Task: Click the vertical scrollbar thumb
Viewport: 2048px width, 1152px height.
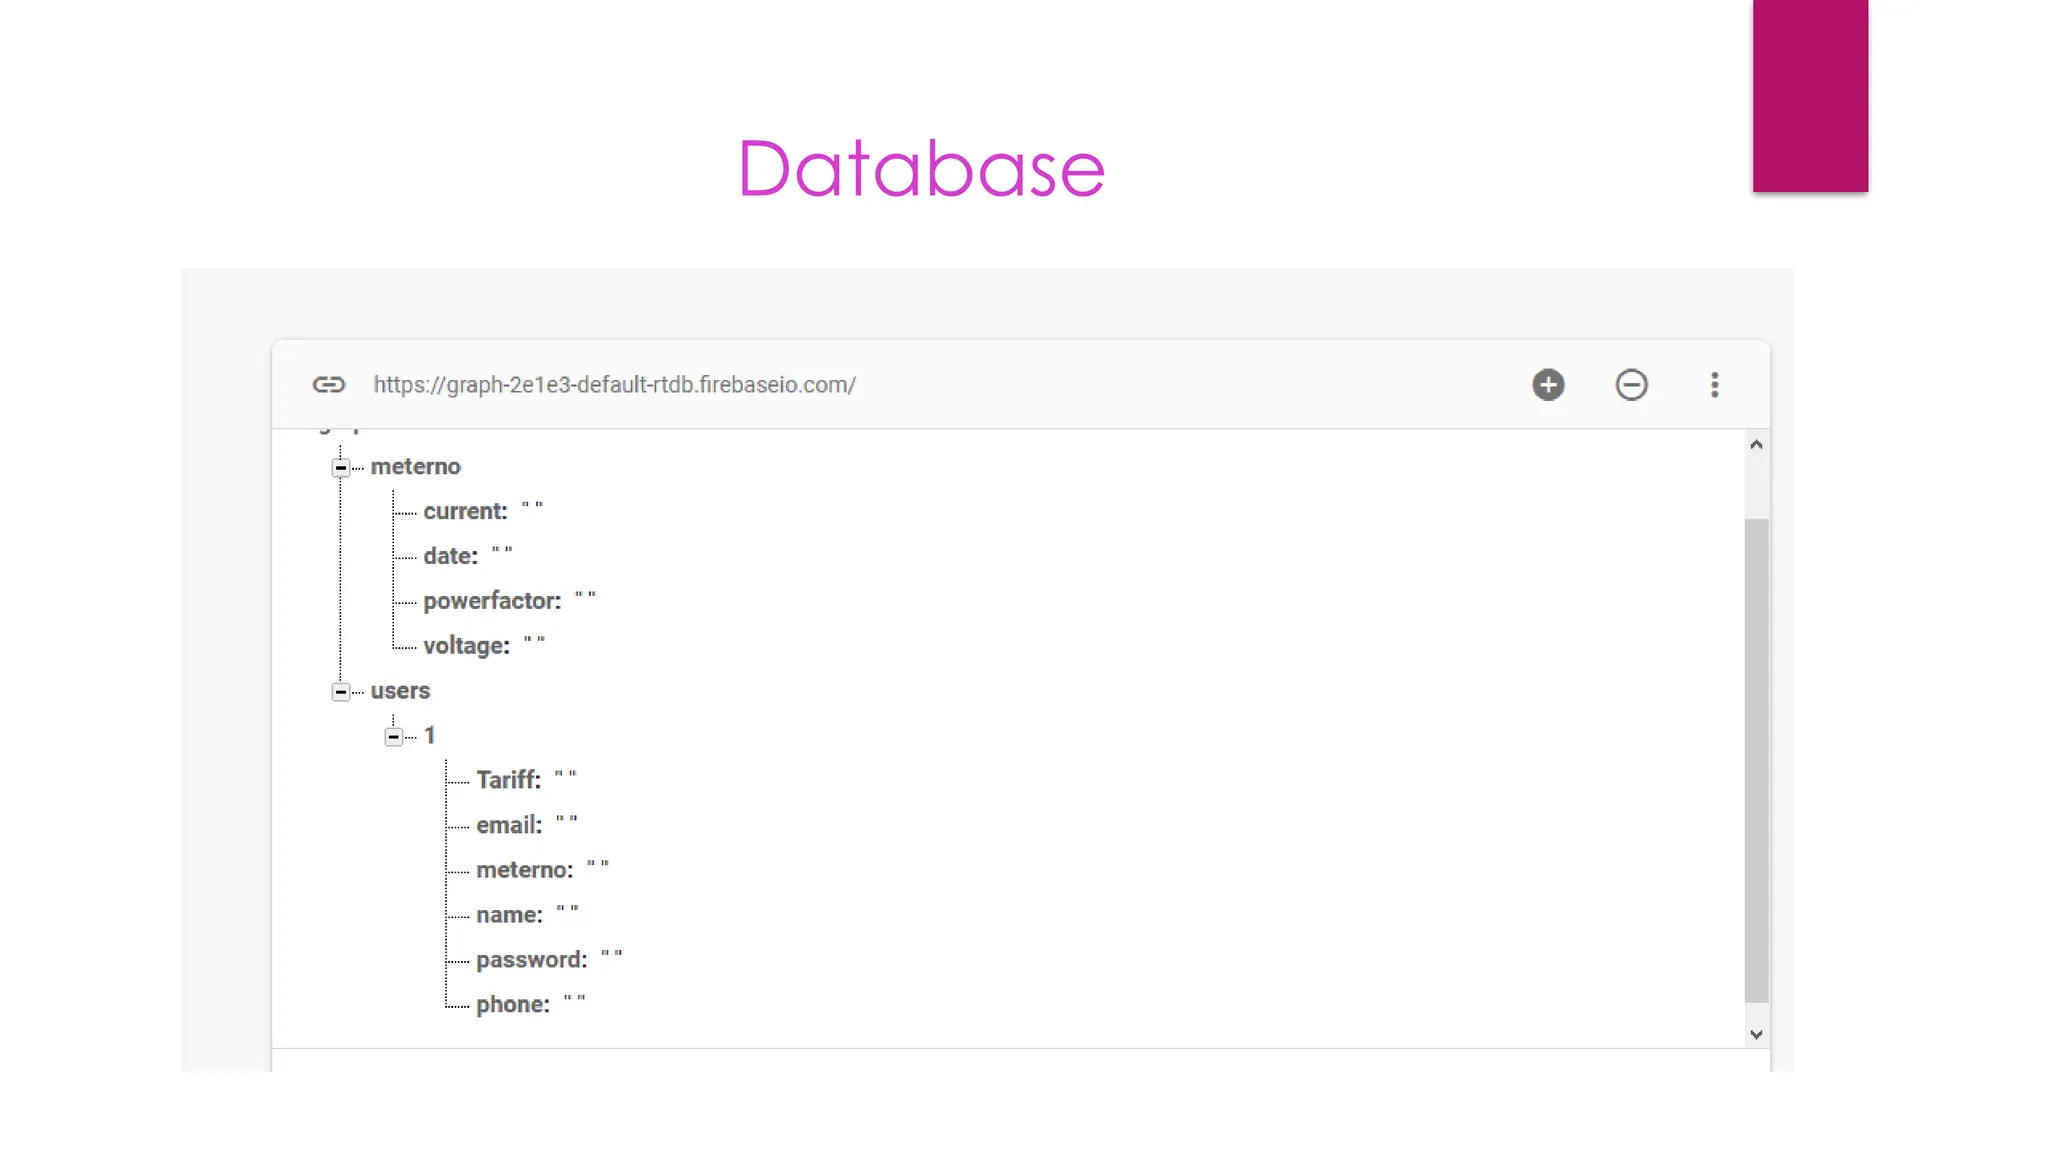Action: click(x=1756, y=760)
